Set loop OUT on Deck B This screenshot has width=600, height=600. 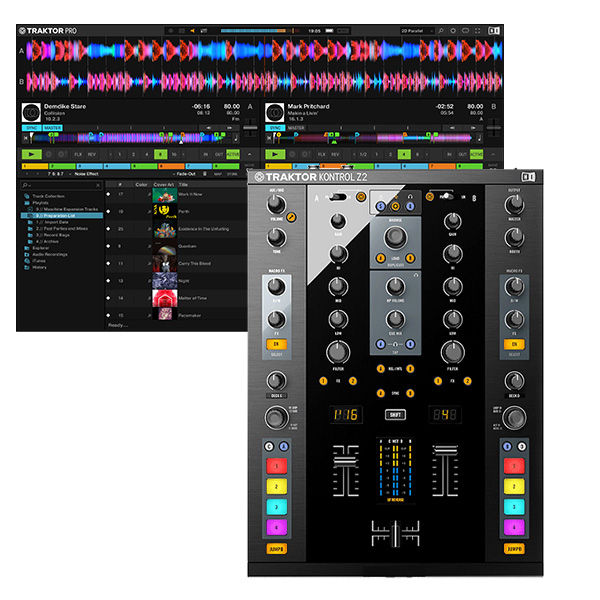(x=463, y=154)
